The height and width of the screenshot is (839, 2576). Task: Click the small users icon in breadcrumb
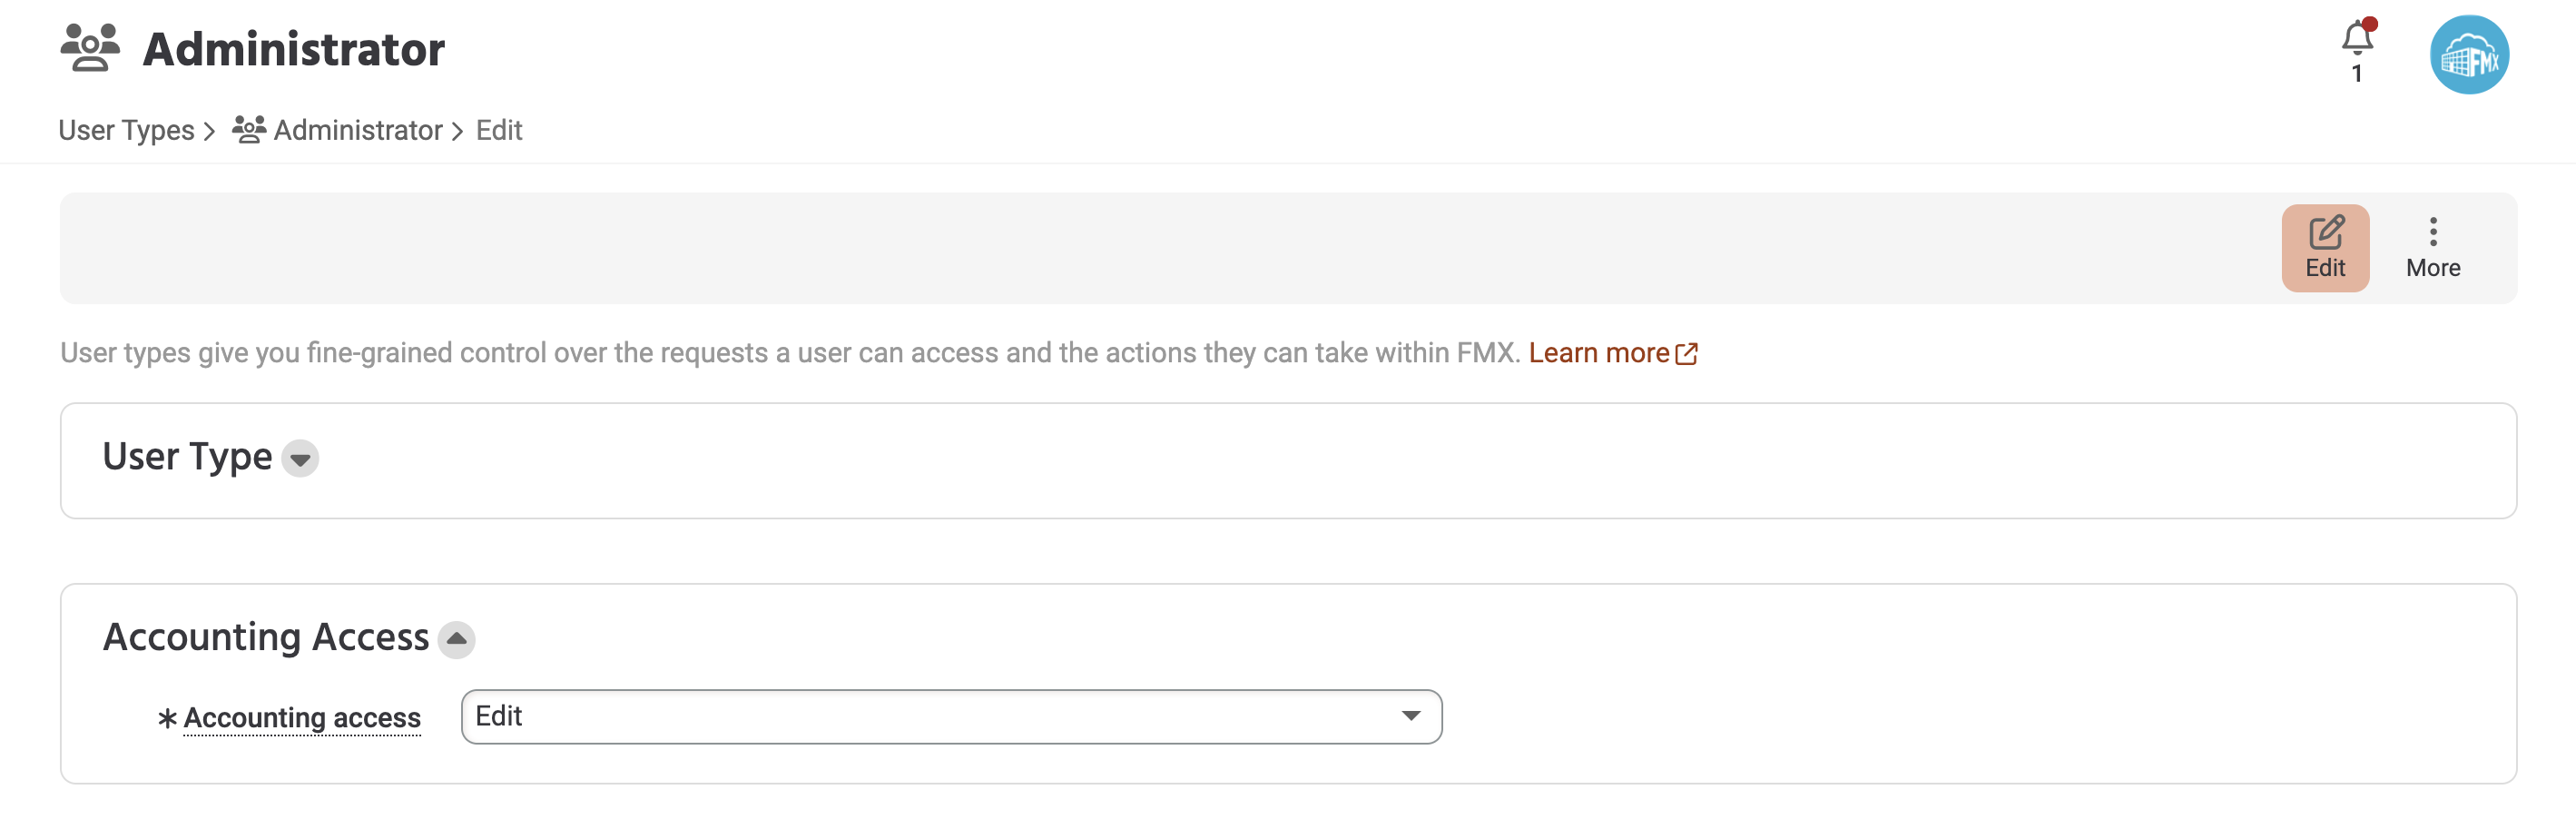tap(249, 130)
